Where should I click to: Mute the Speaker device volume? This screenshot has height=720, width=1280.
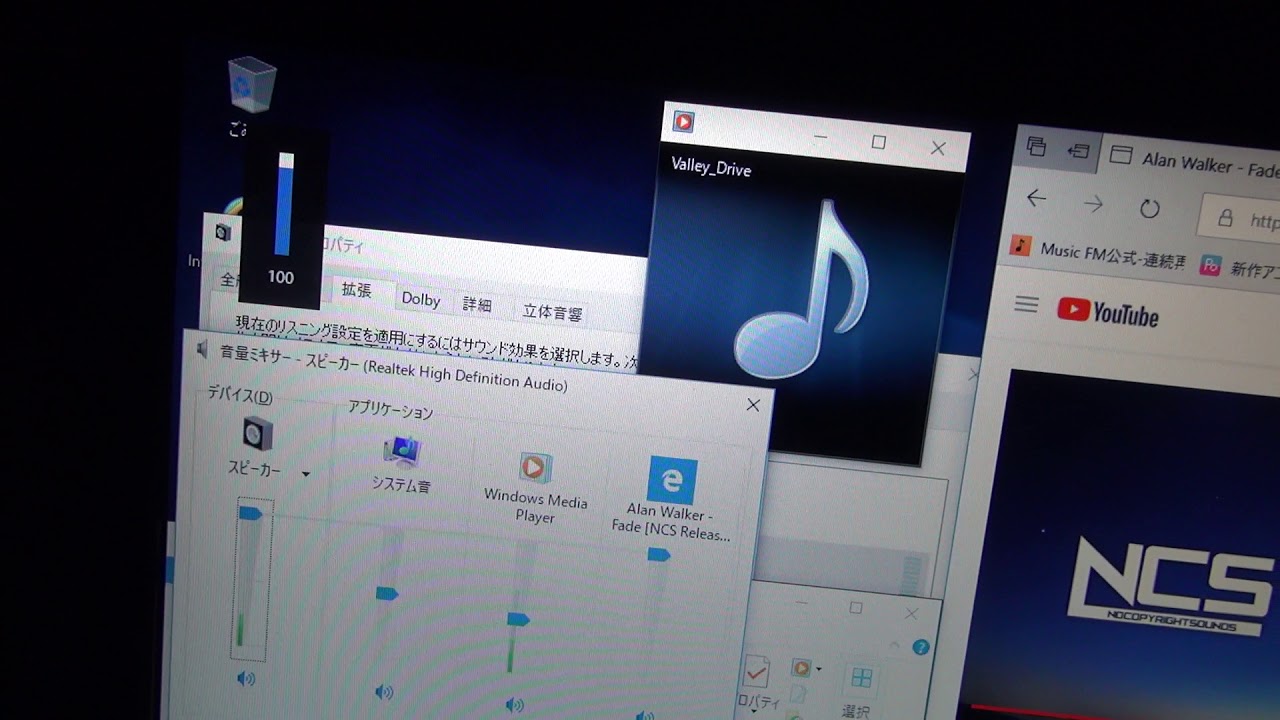tap(246, 679)
